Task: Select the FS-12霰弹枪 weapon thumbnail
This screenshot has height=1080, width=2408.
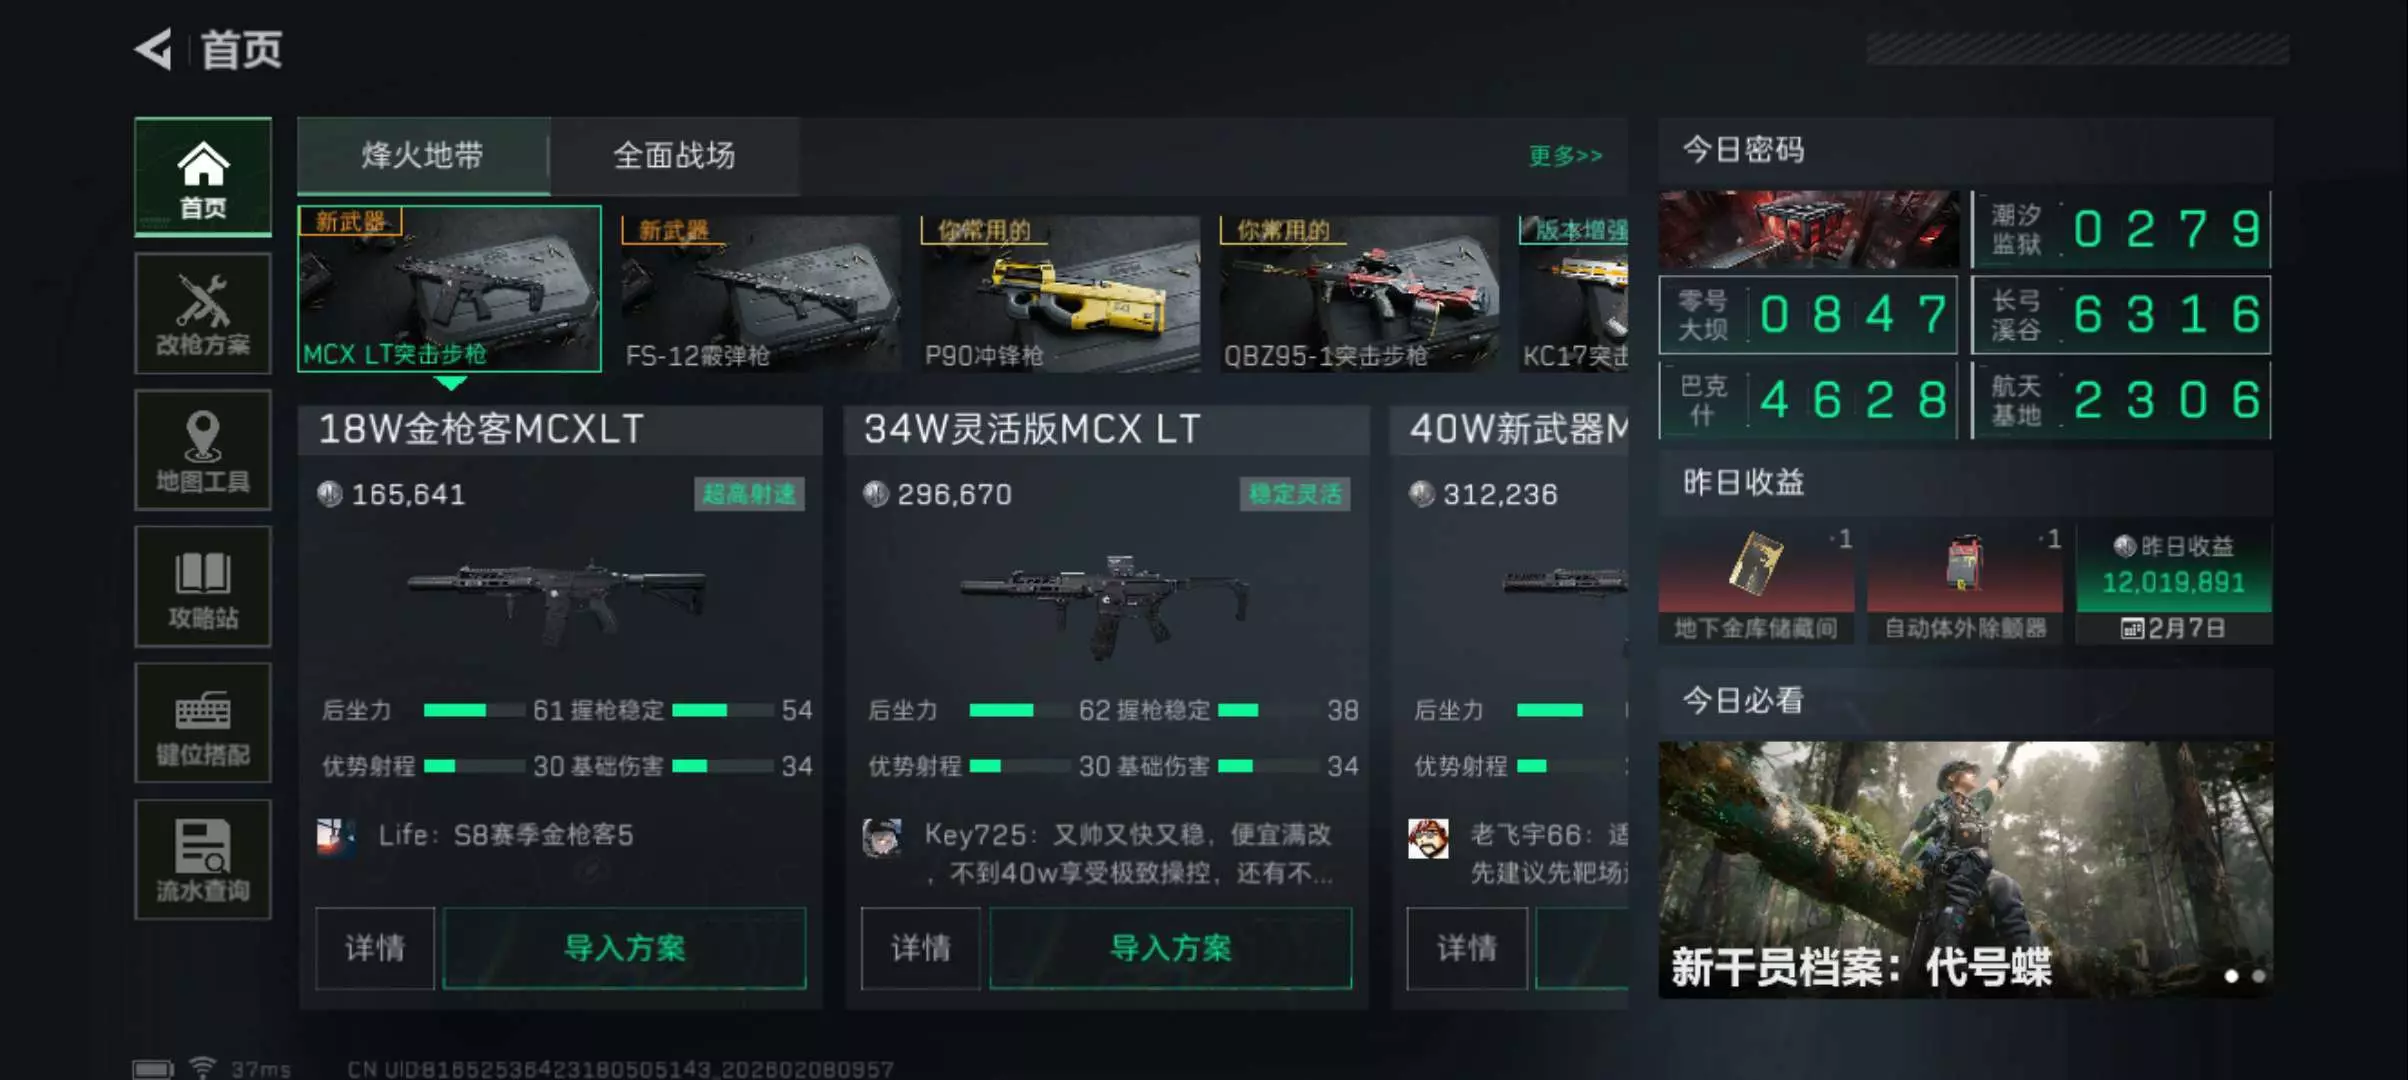Action: point(760,293)
